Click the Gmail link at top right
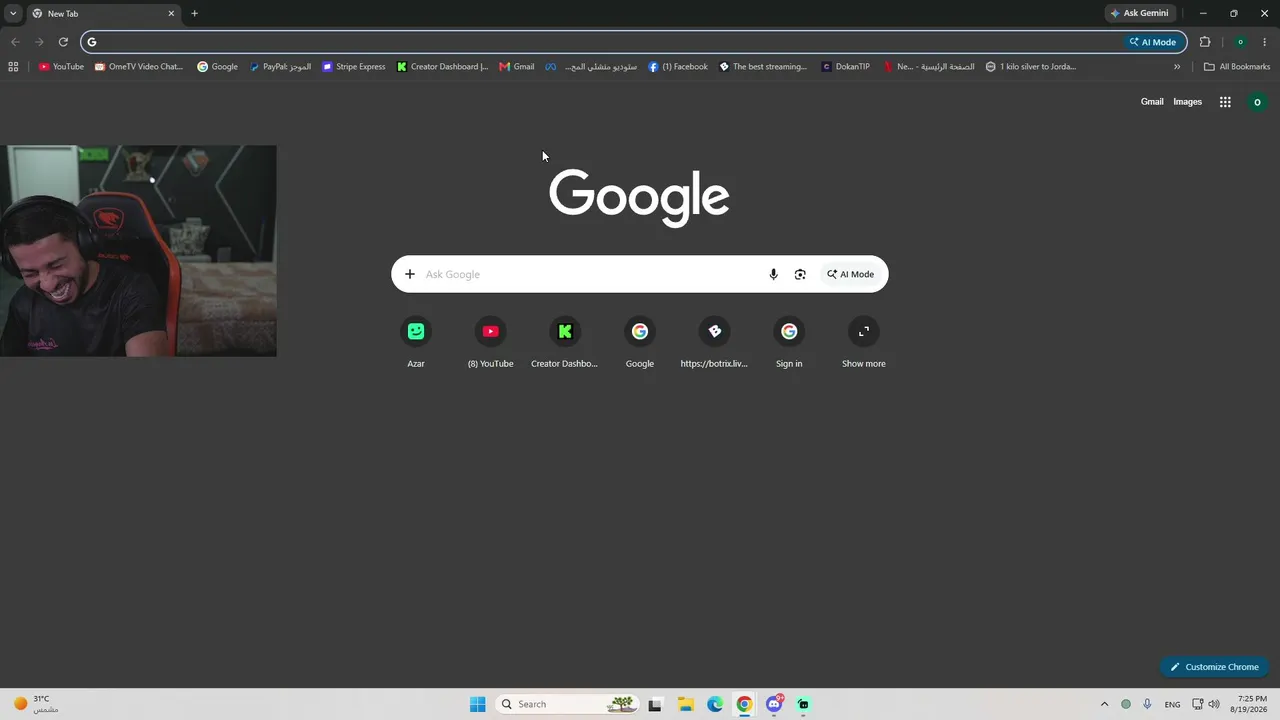Screen dimensions: 1280x720 (x=1152, y=102)
